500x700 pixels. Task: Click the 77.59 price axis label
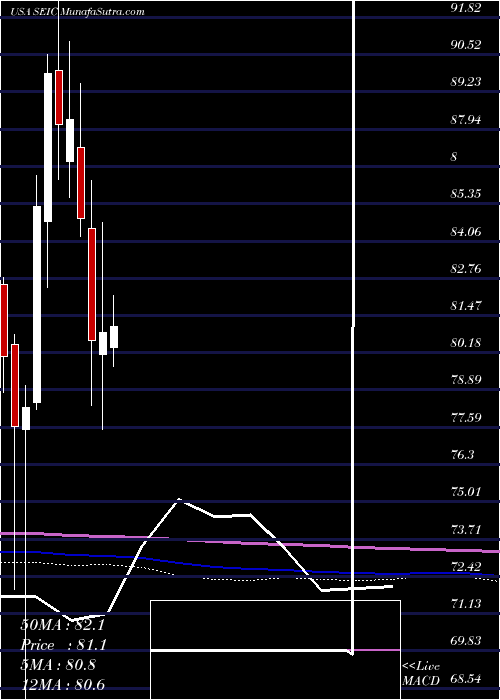[467, 418]
